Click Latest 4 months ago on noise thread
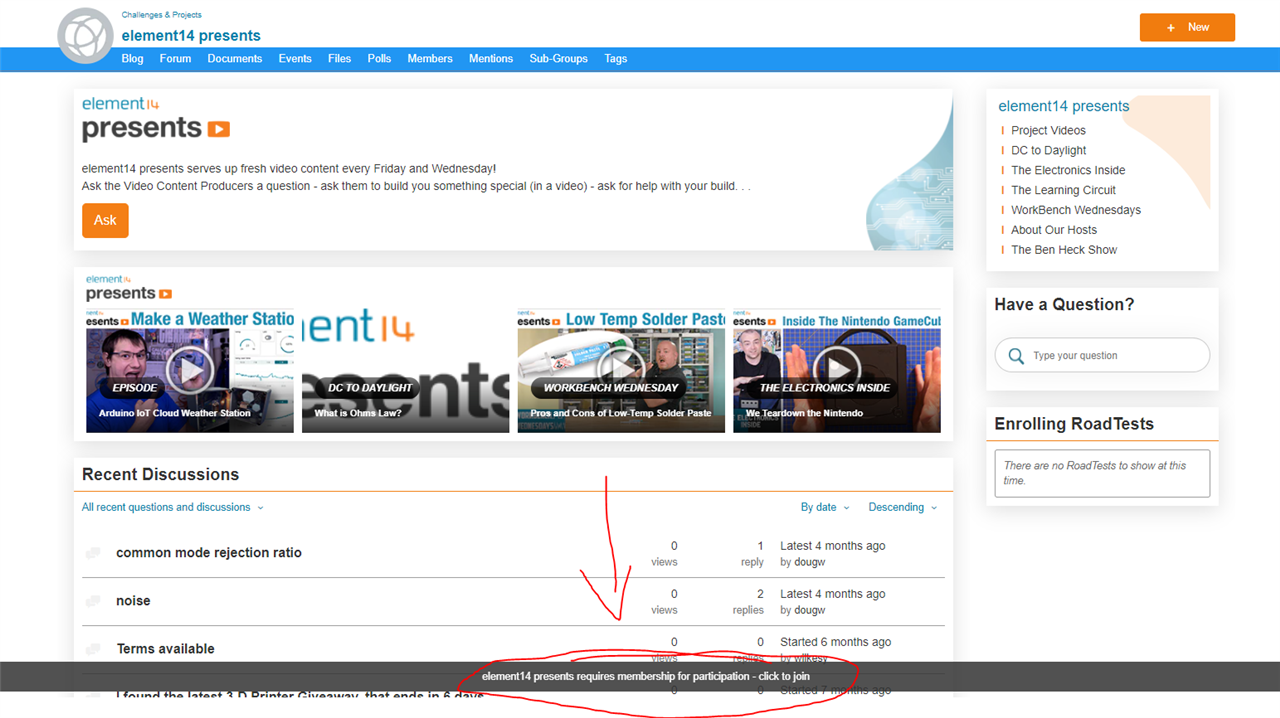This screenshot has width=1280, height=718. [x=832, y=594]
